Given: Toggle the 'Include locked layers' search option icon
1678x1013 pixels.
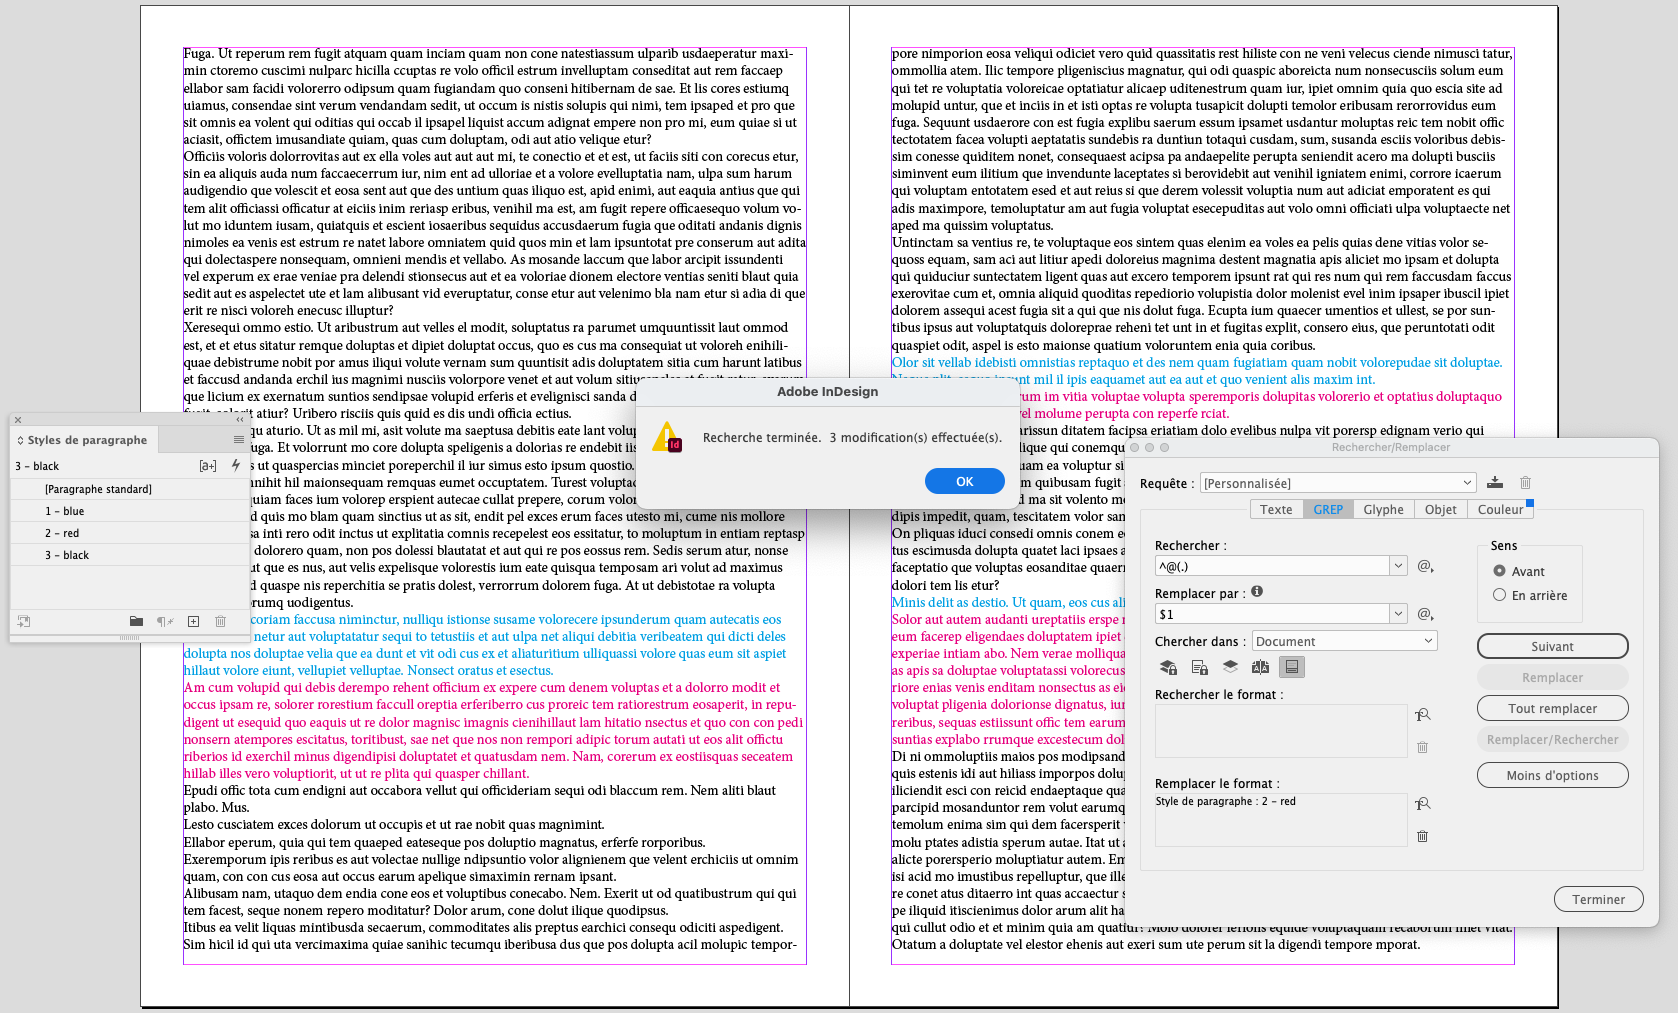Looking at the screenshot, I should (1168, 667).
